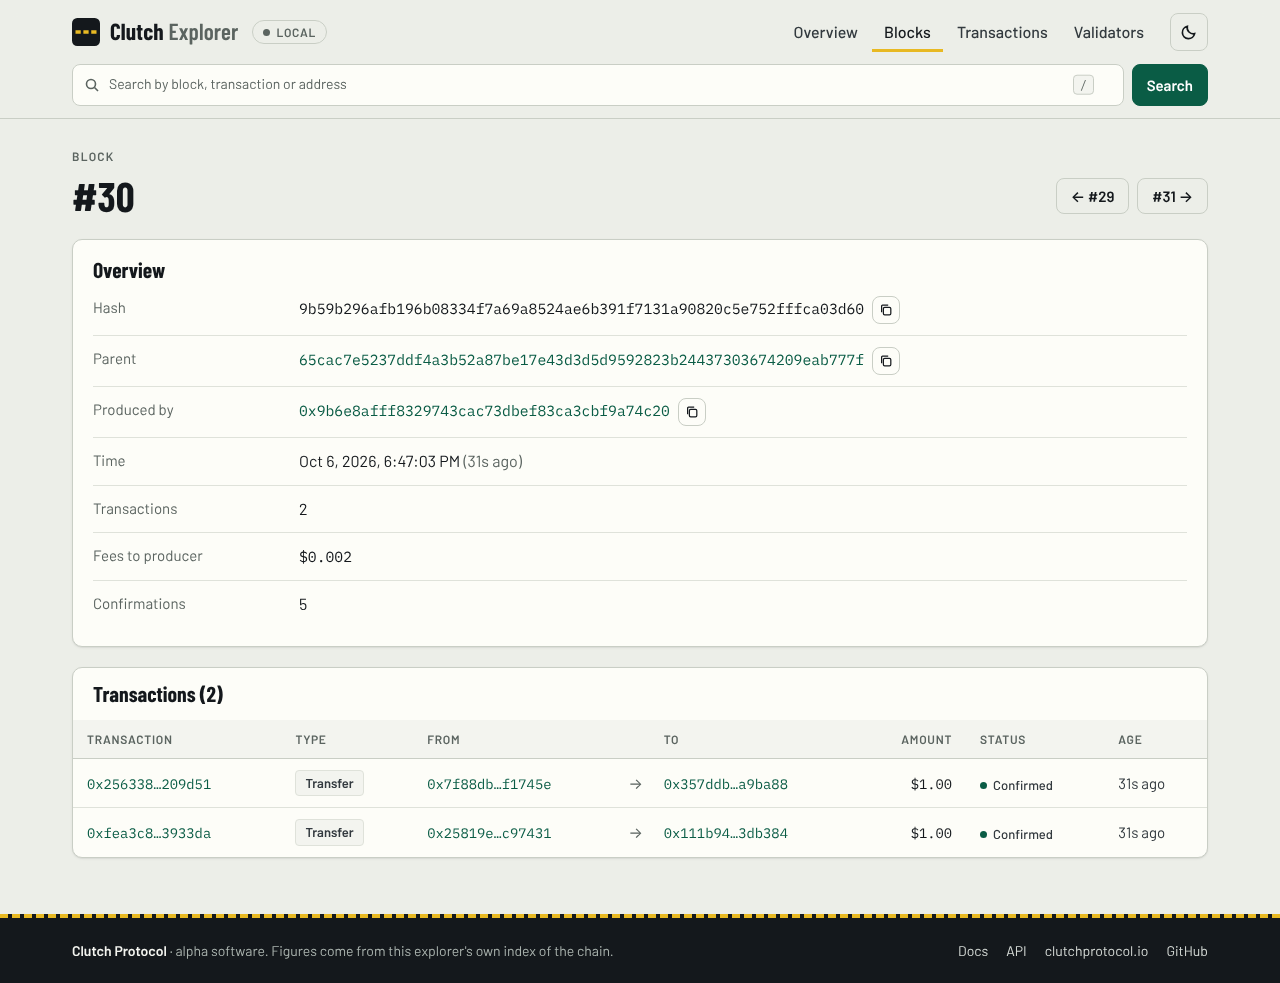Screen dimensions: 1280x983
Task: Click the Search button
Action: coord(1170,85)
